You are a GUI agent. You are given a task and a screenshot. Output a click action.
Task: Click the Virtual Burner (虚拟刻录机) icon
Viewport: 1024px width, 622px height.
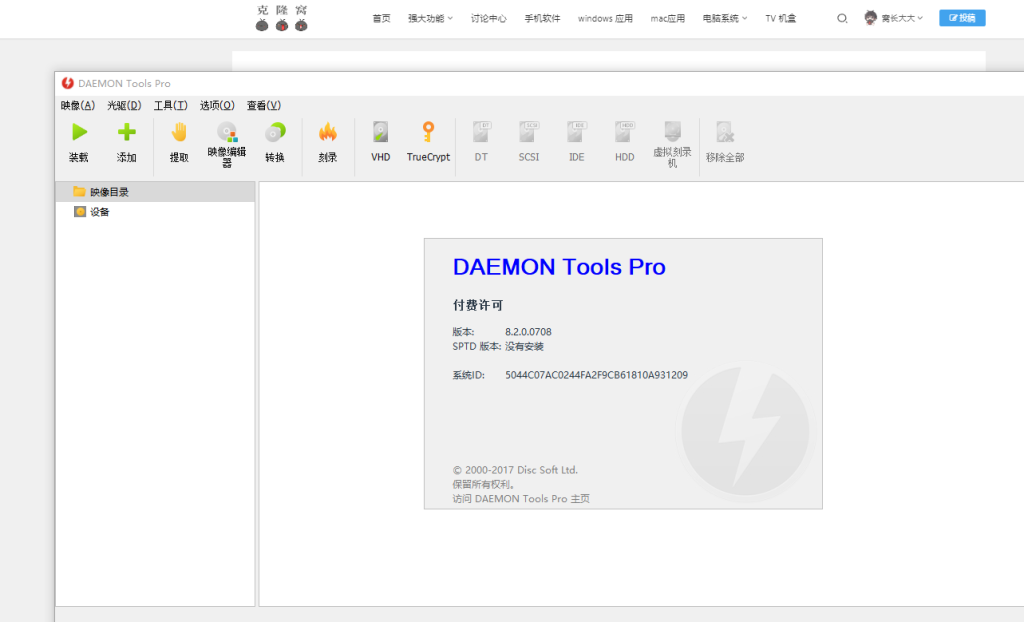tap(673, 131)
